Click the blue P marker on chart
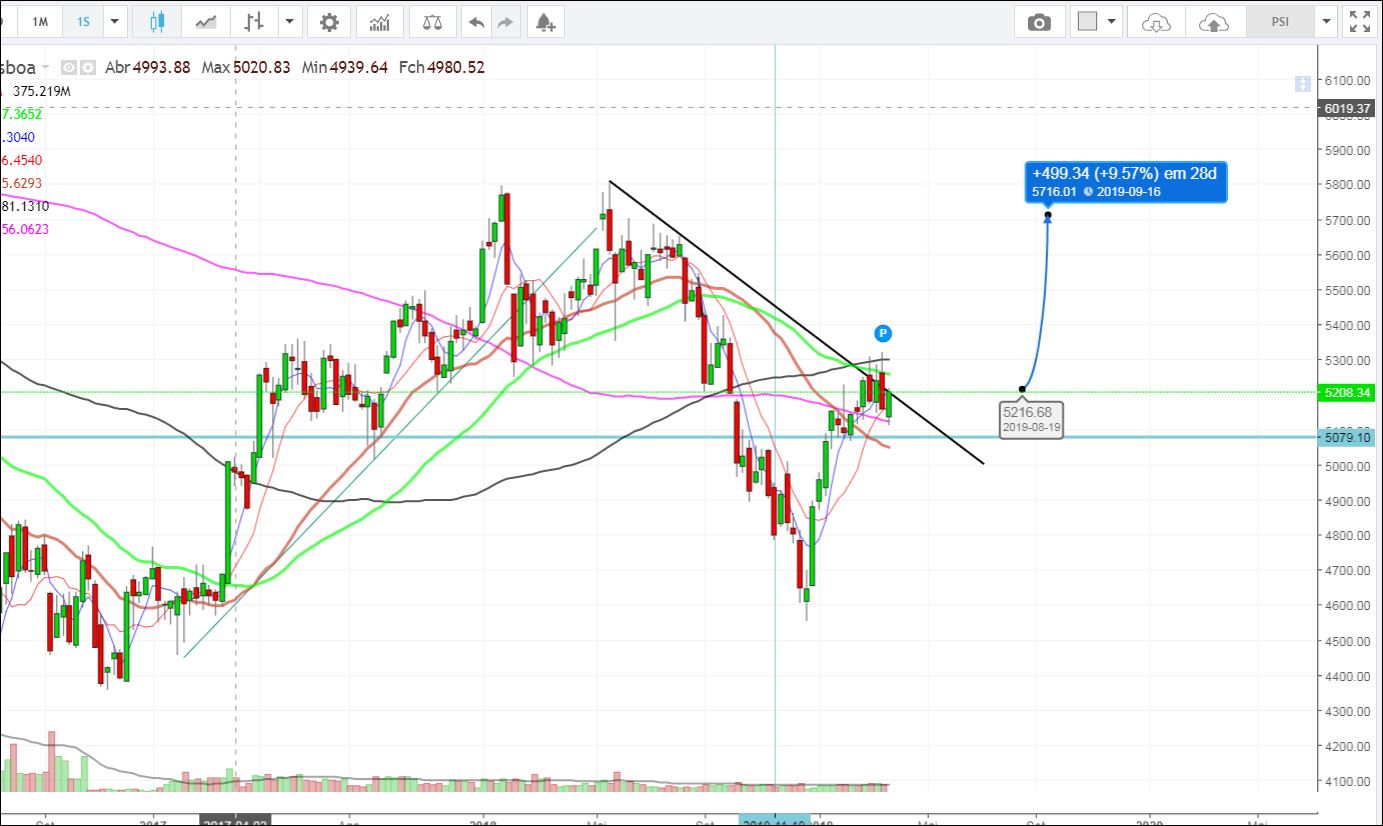The height and width of the screenshot is (826, 1383). point(883,333)
